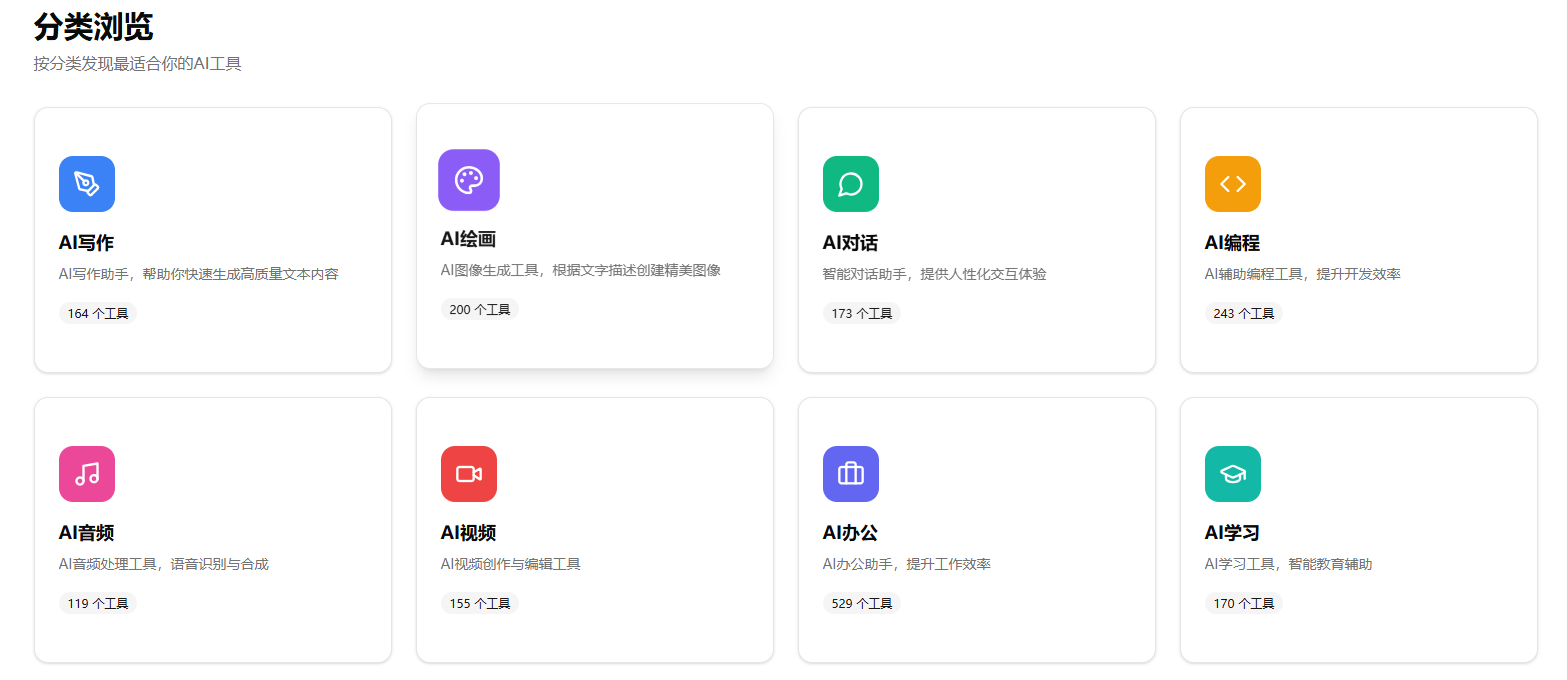The height and width of the screenshot is (680, 1567).
Task: Click the AI编程 code brackets icon
Action: [x=1232, y=184]
